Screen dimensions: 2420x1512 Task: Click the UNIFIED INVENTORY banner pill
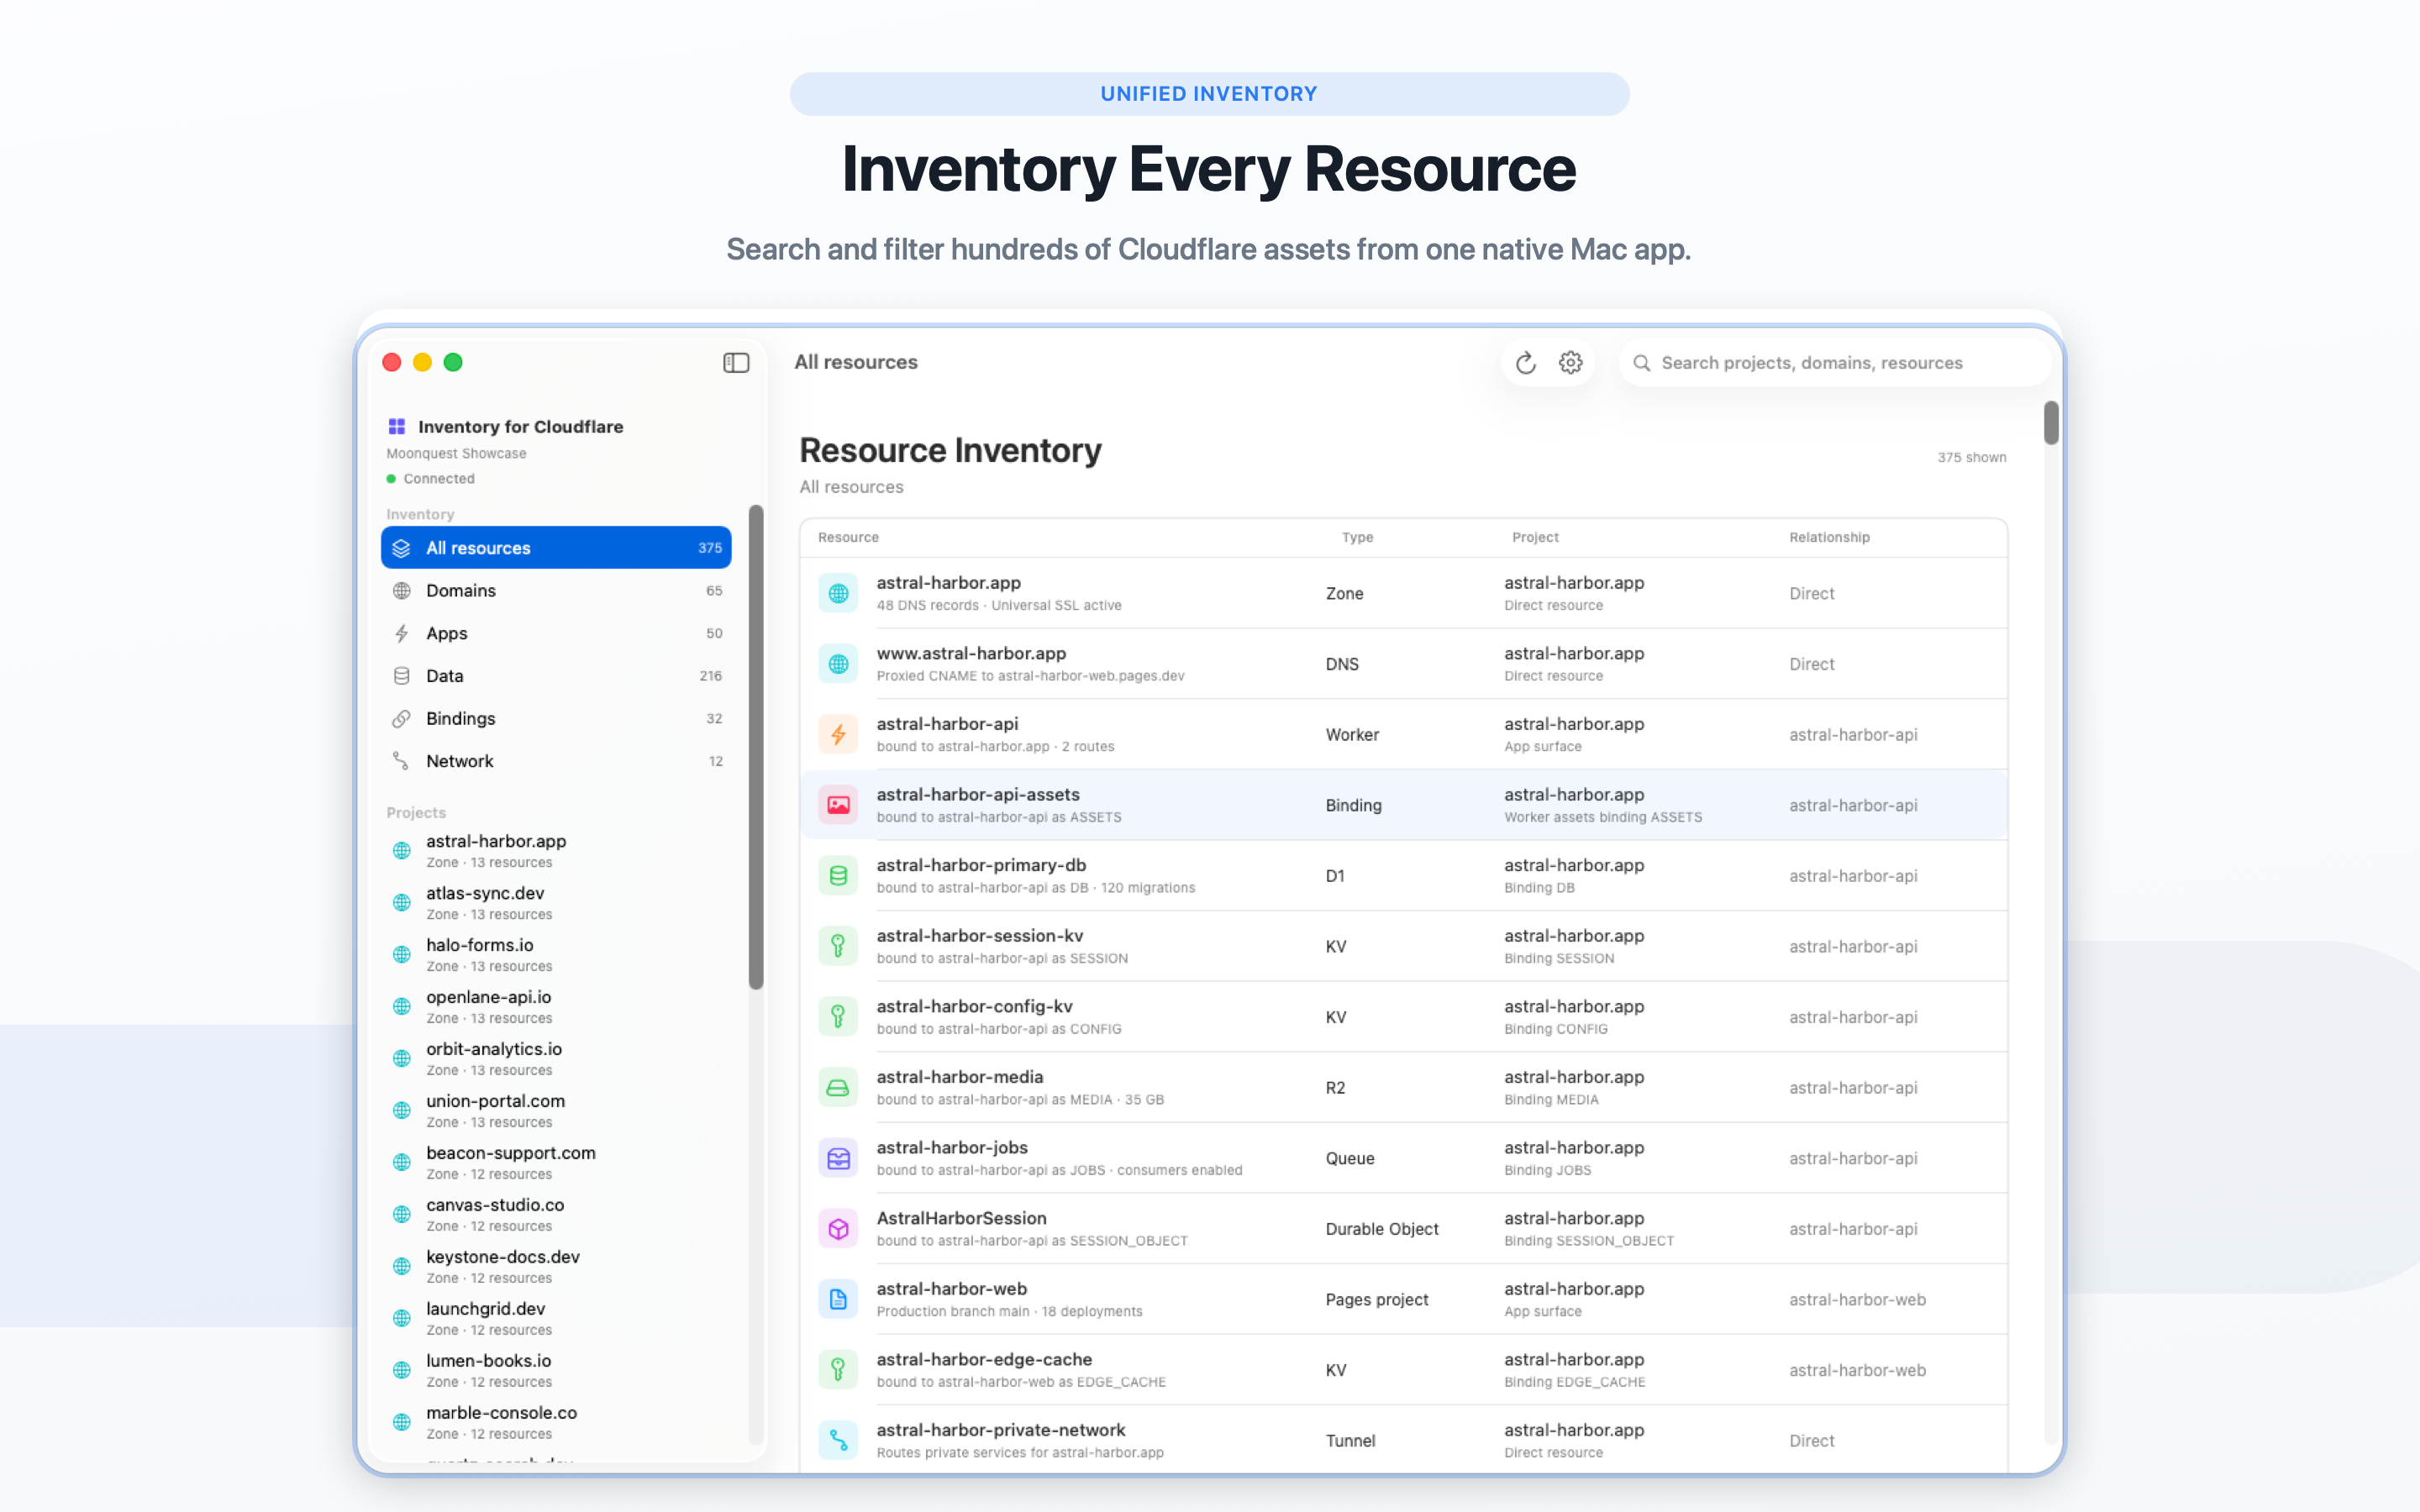[1209, 94]
